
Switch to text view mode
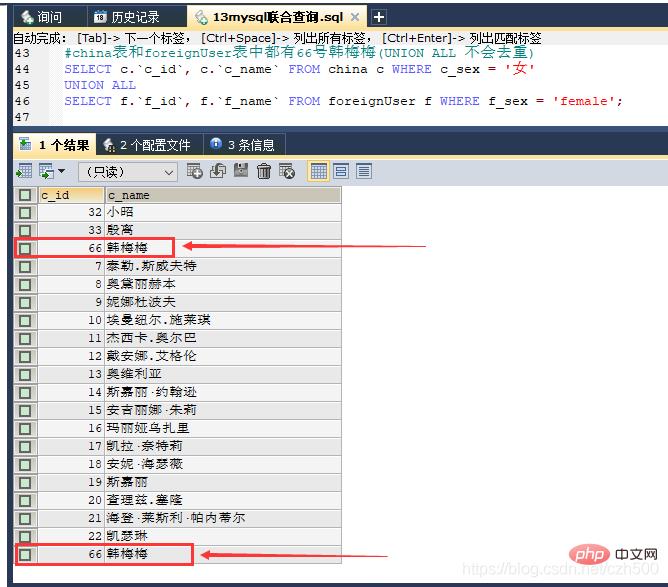tap(363, 171)
